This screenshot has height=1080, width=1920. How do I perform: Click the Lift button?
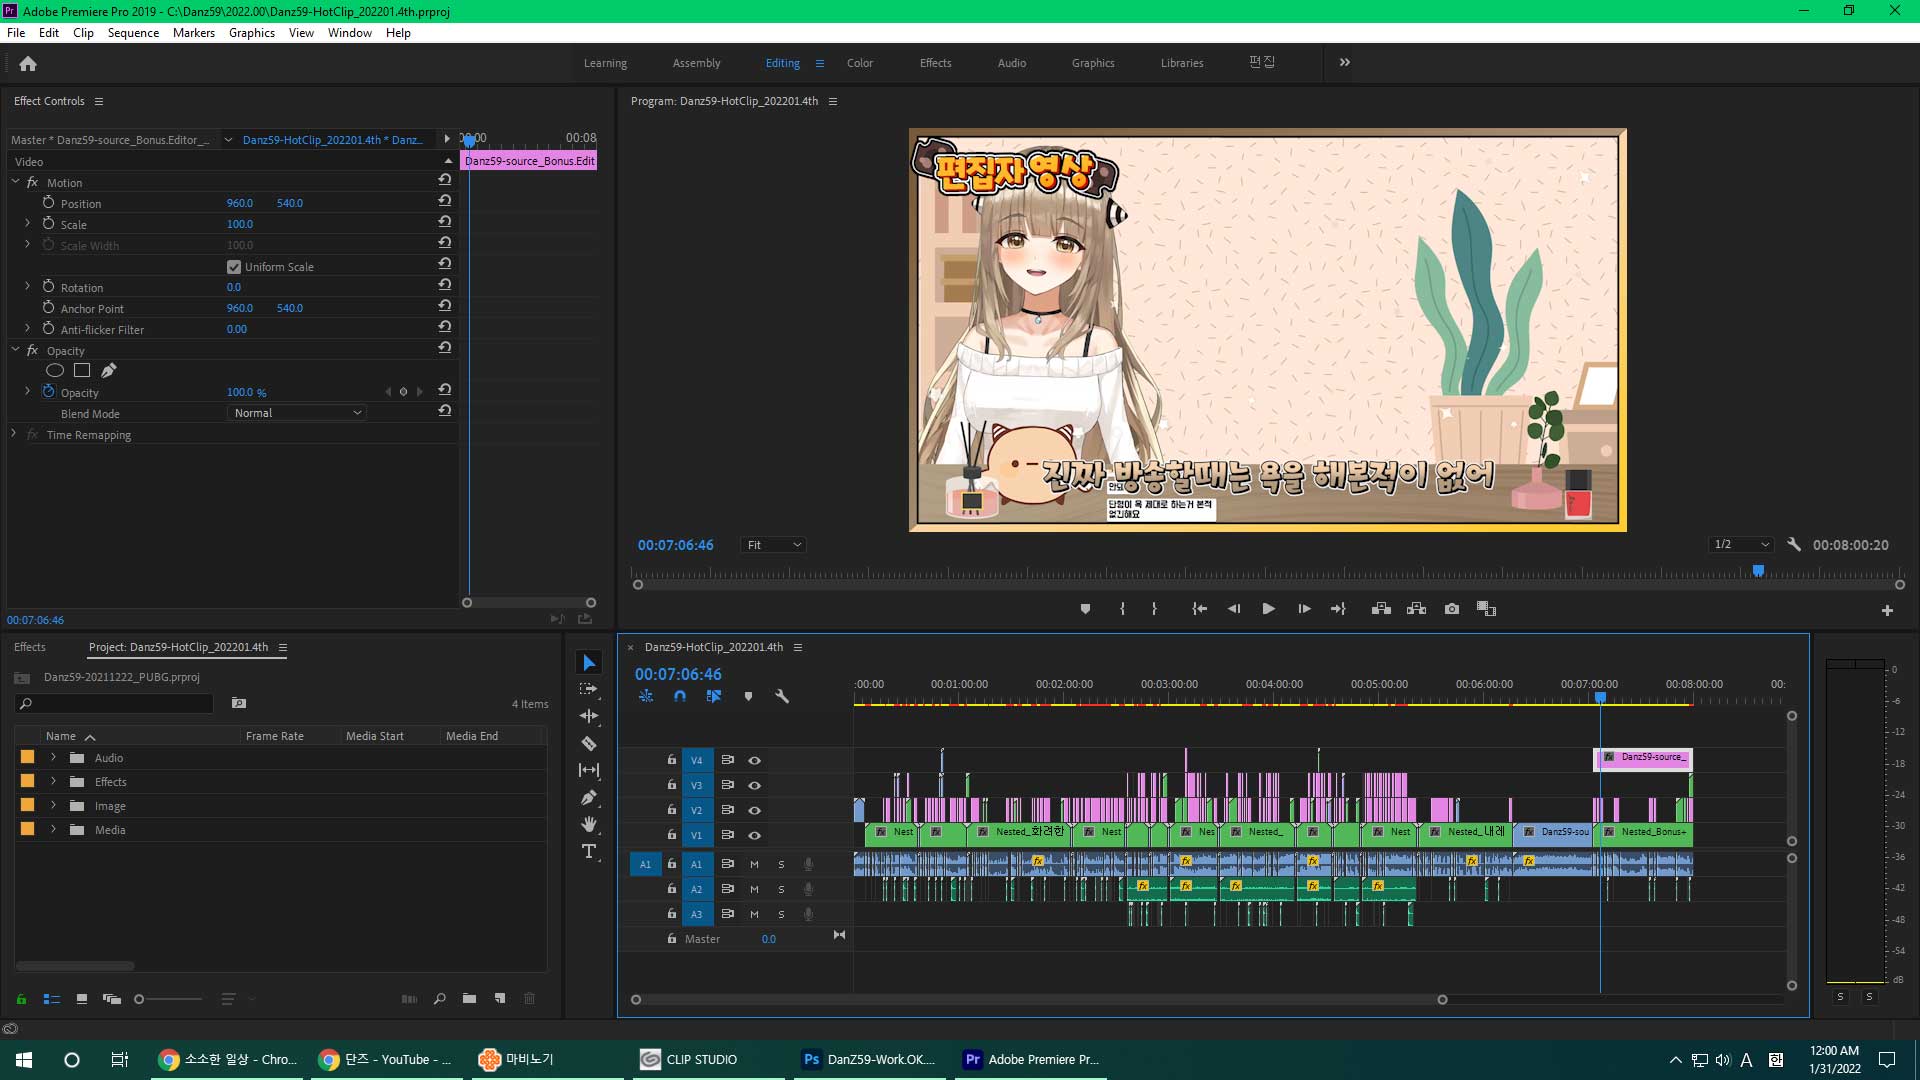coord(1381,609)
